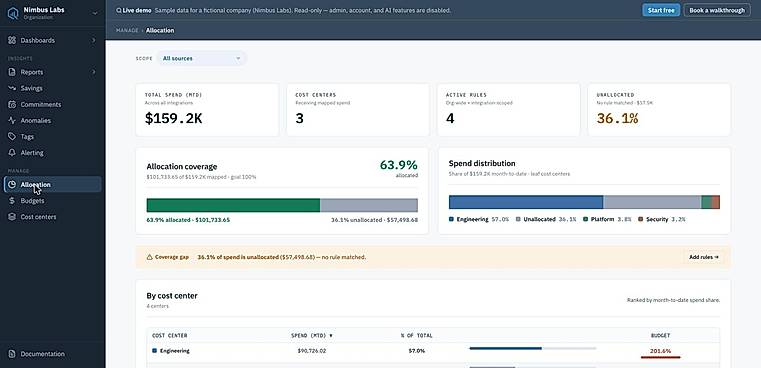Expand the Reports submenu arrow

click(94, 72)
